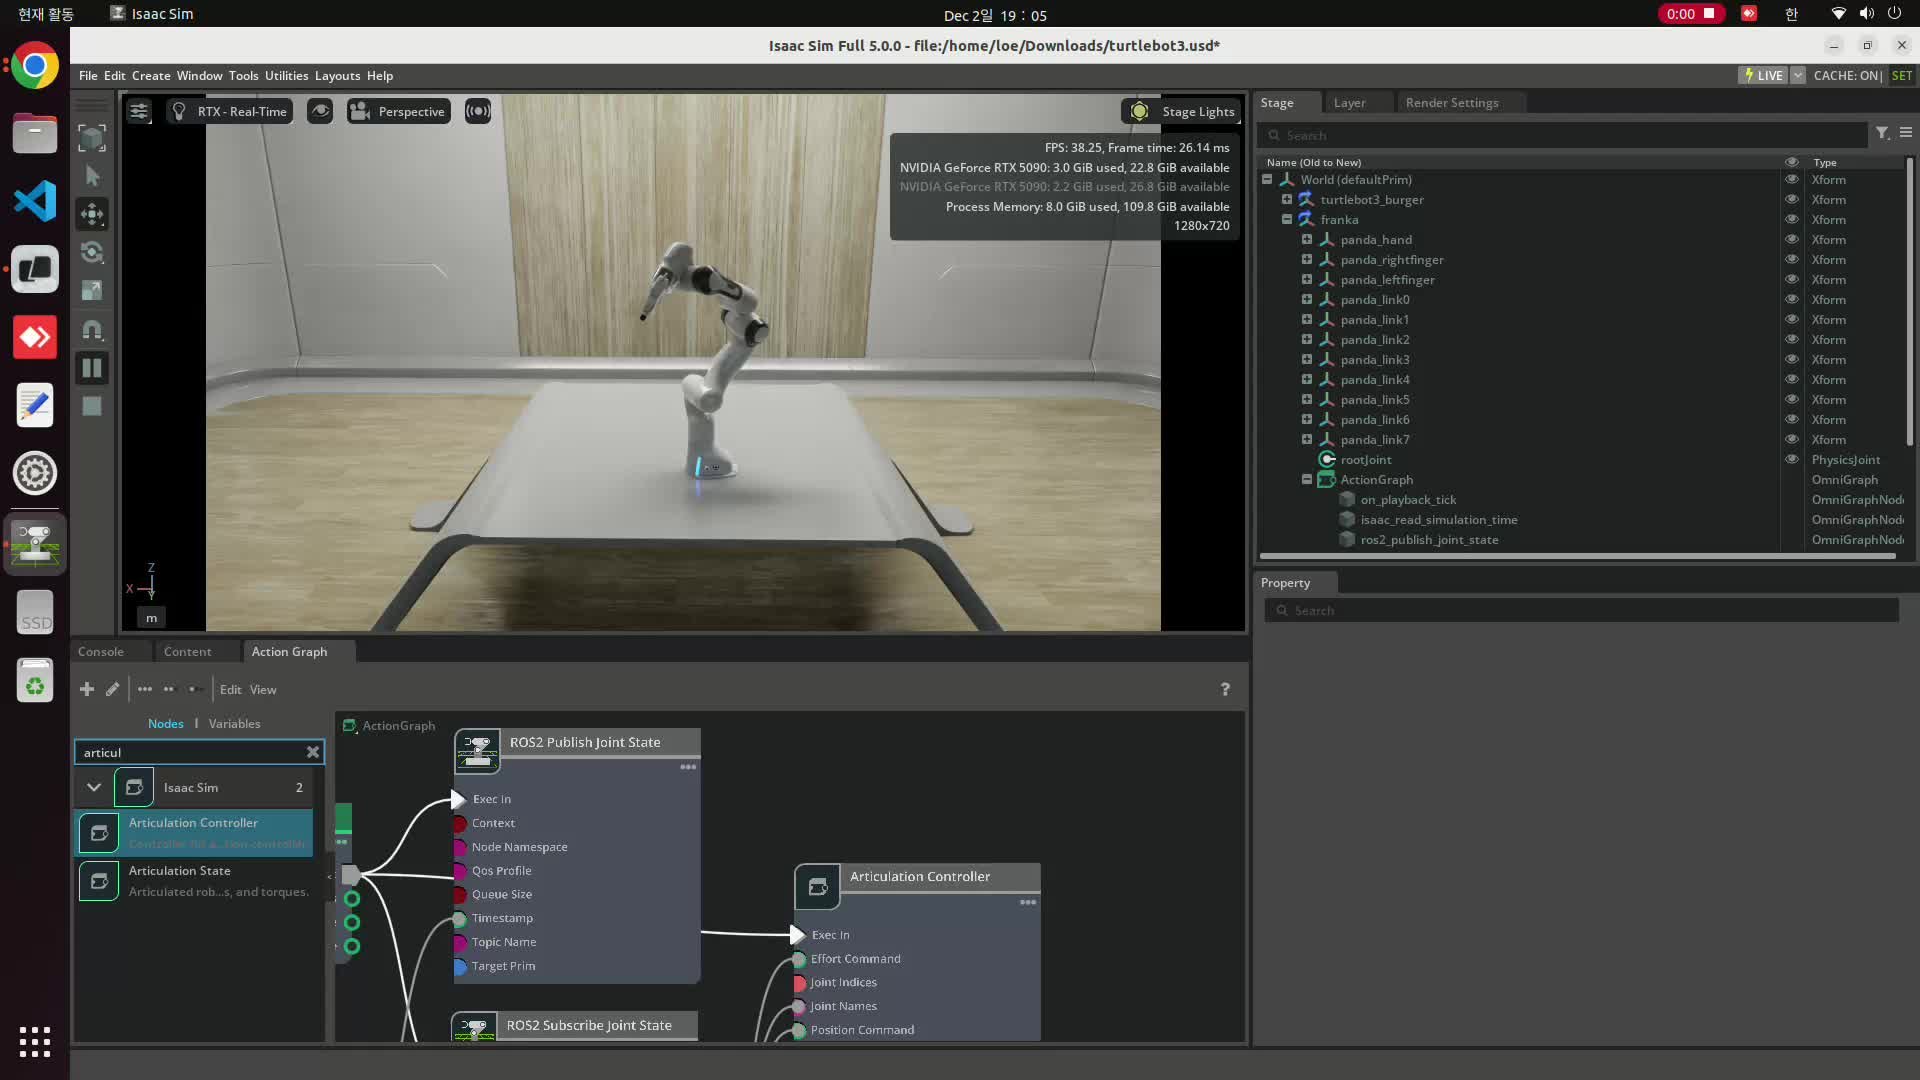The image size is (1920, 1080).
Task: Open LIVE dropdown arrow
Action: (1798, 75)
